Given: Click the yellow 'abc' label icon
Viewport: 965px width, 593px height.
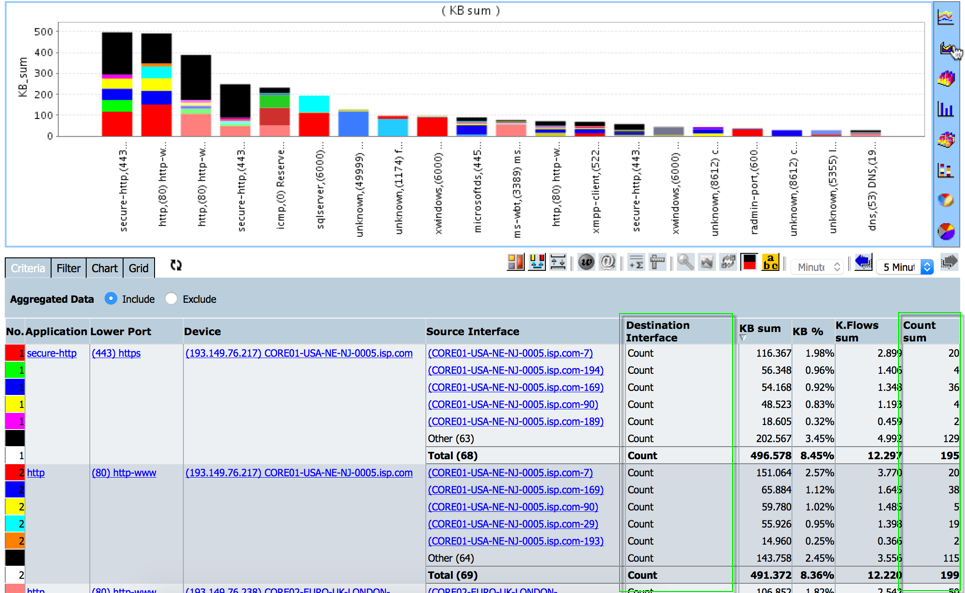Looking at the screenshot, I should pos(770,263).
